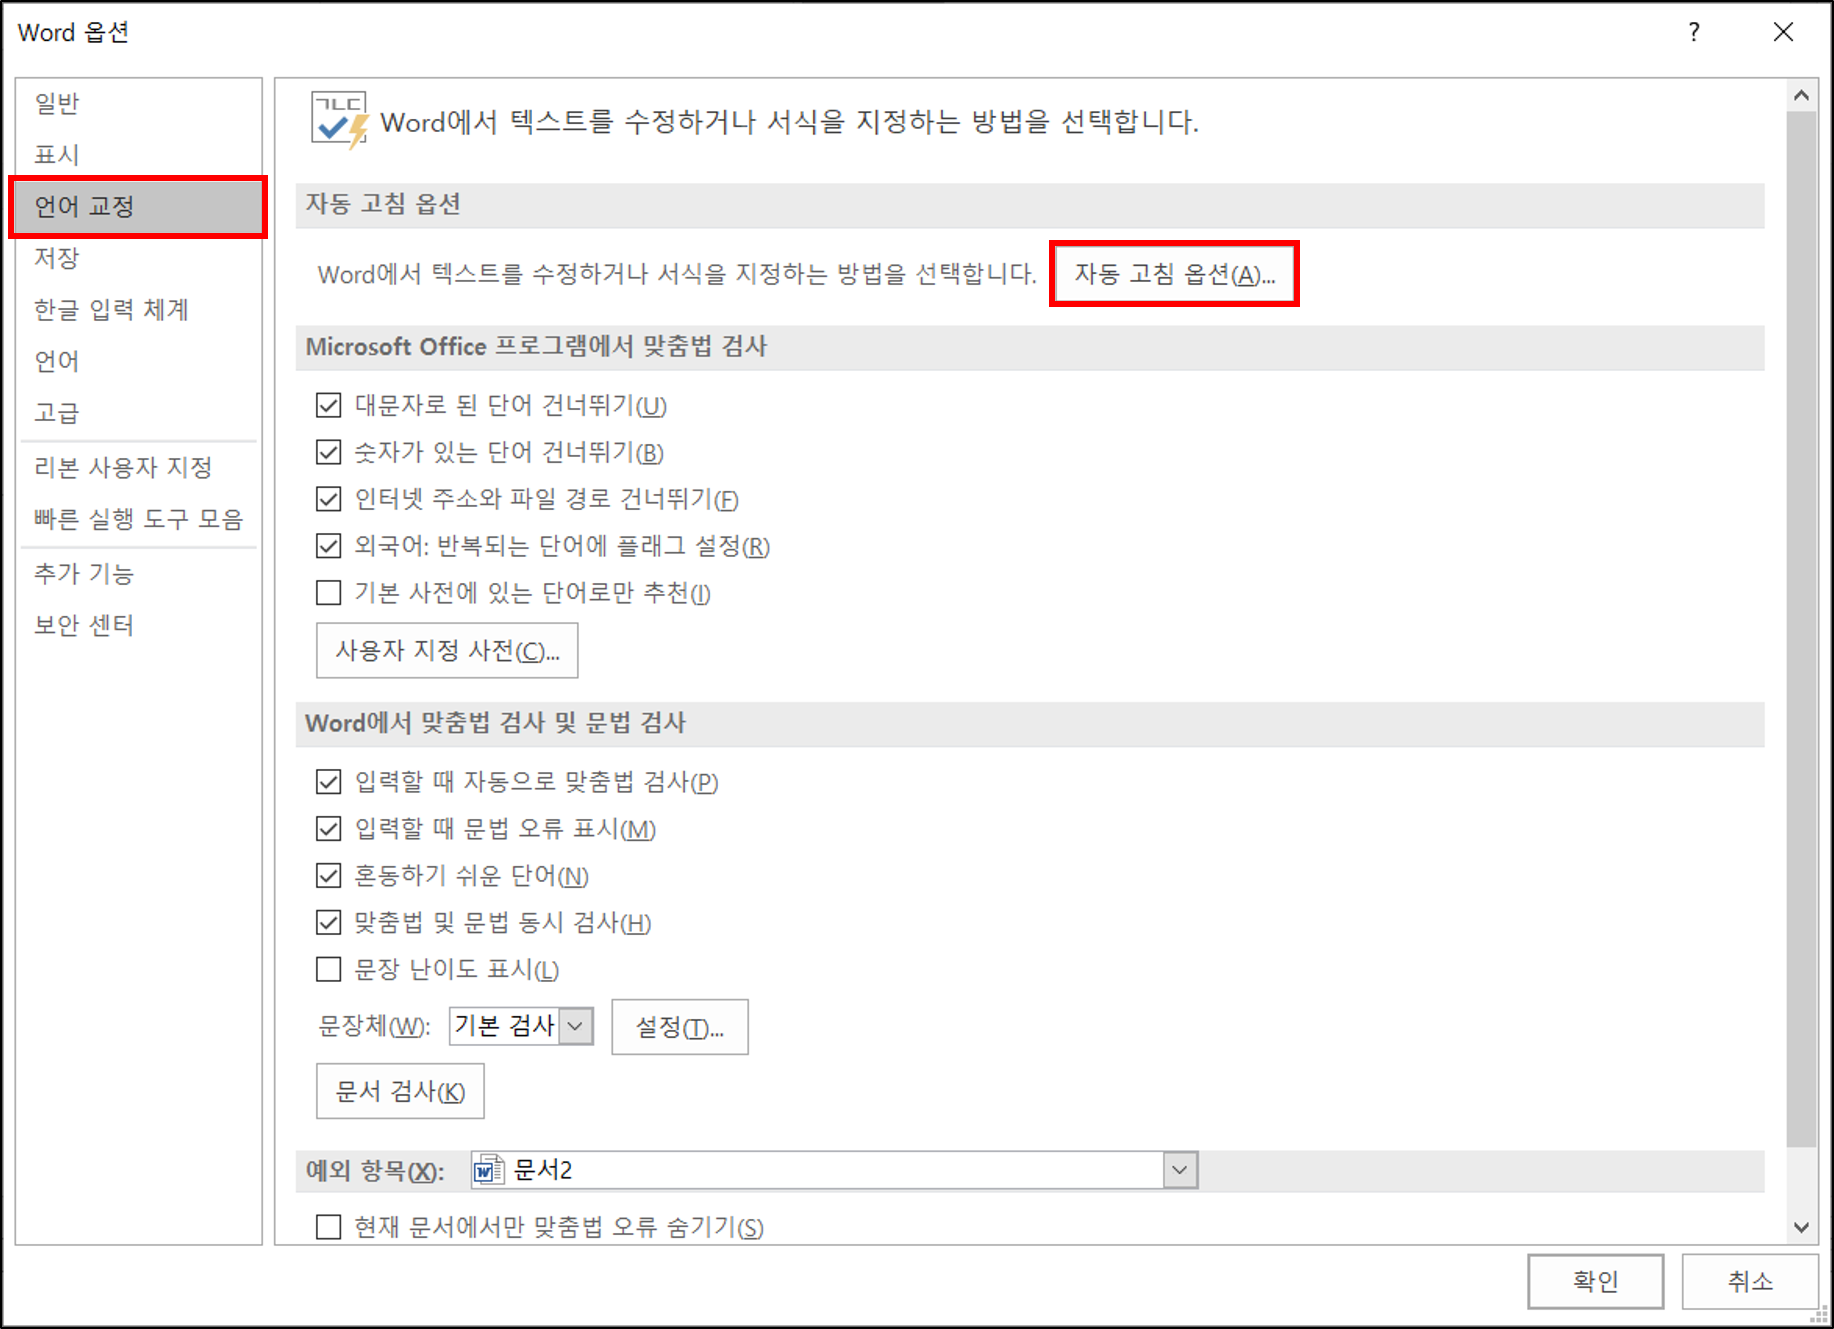Toggle 외국어: 반복되는 단어에 플래그 설정

(328, 546)
